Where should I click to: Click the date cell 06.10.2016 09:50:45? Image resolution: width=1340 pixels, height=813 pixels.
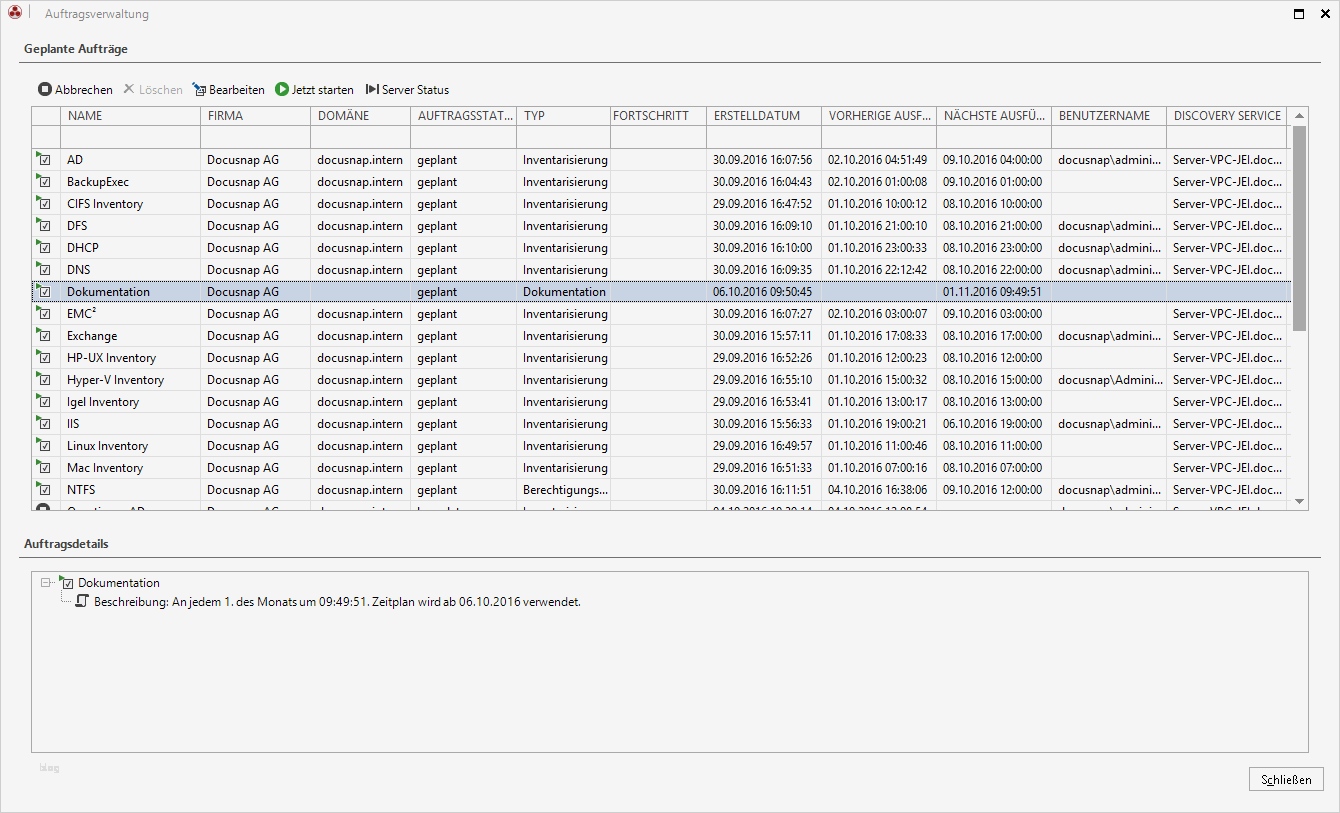tap(762, 292)
